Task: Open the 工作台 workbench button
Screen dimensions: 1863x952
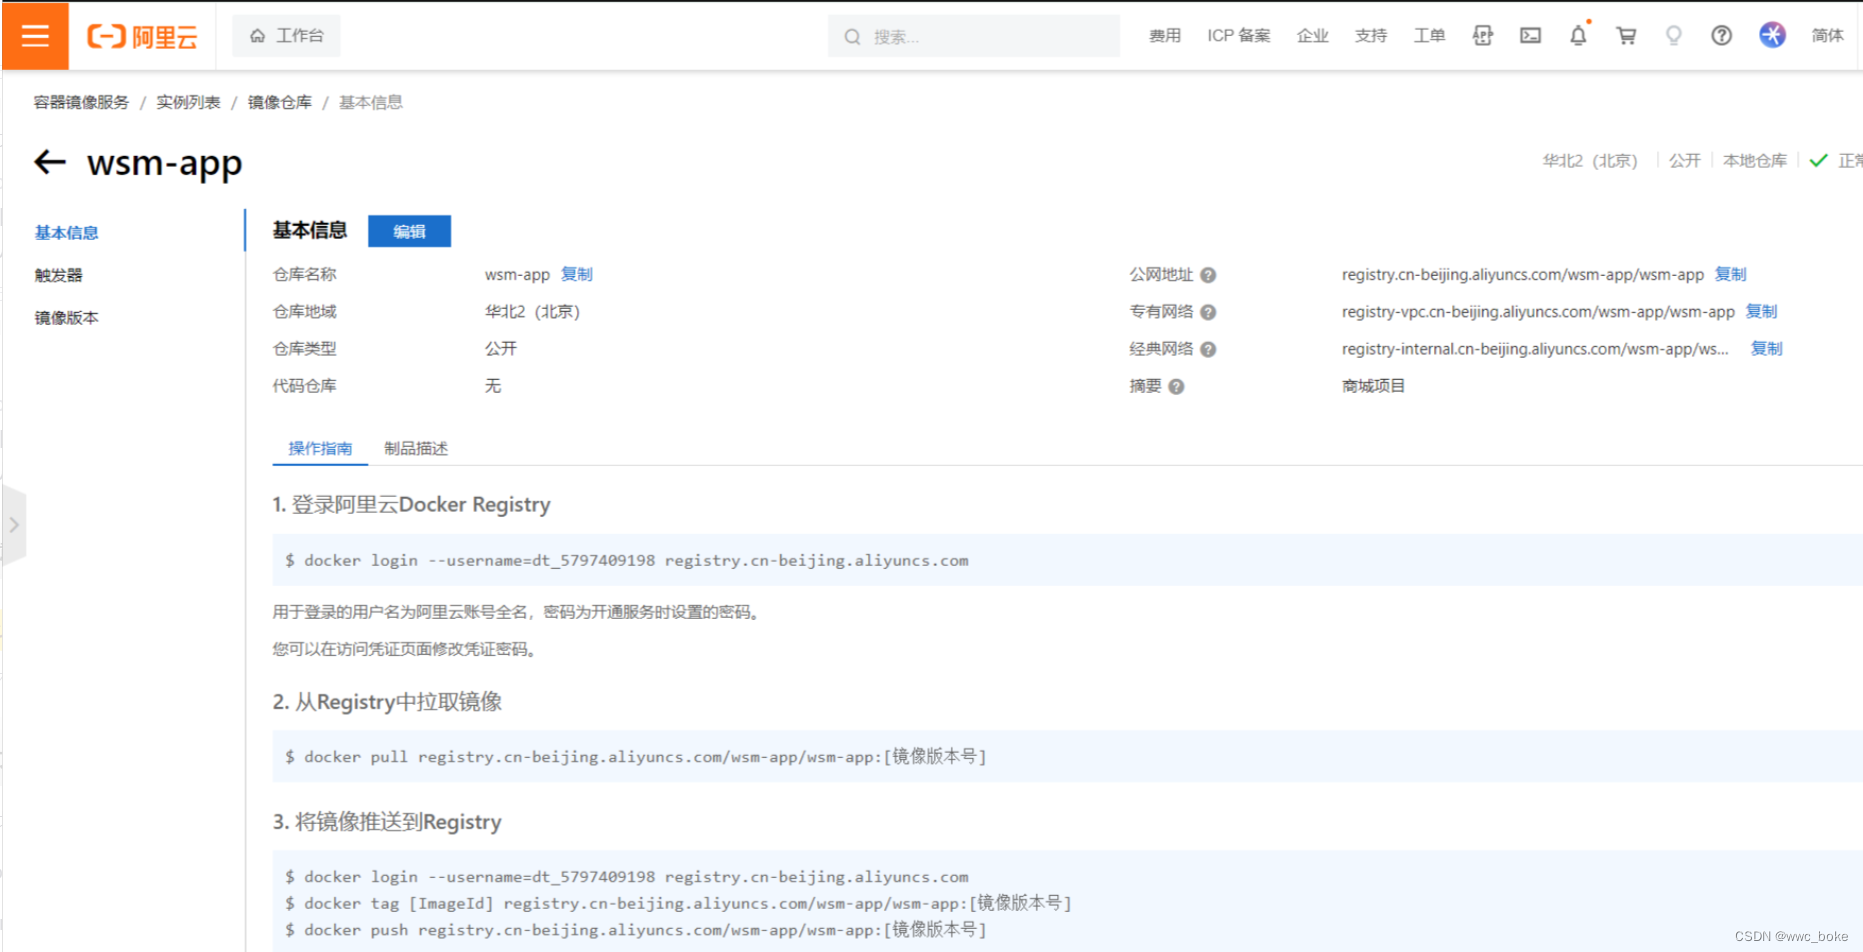Action: click(286, 36)
